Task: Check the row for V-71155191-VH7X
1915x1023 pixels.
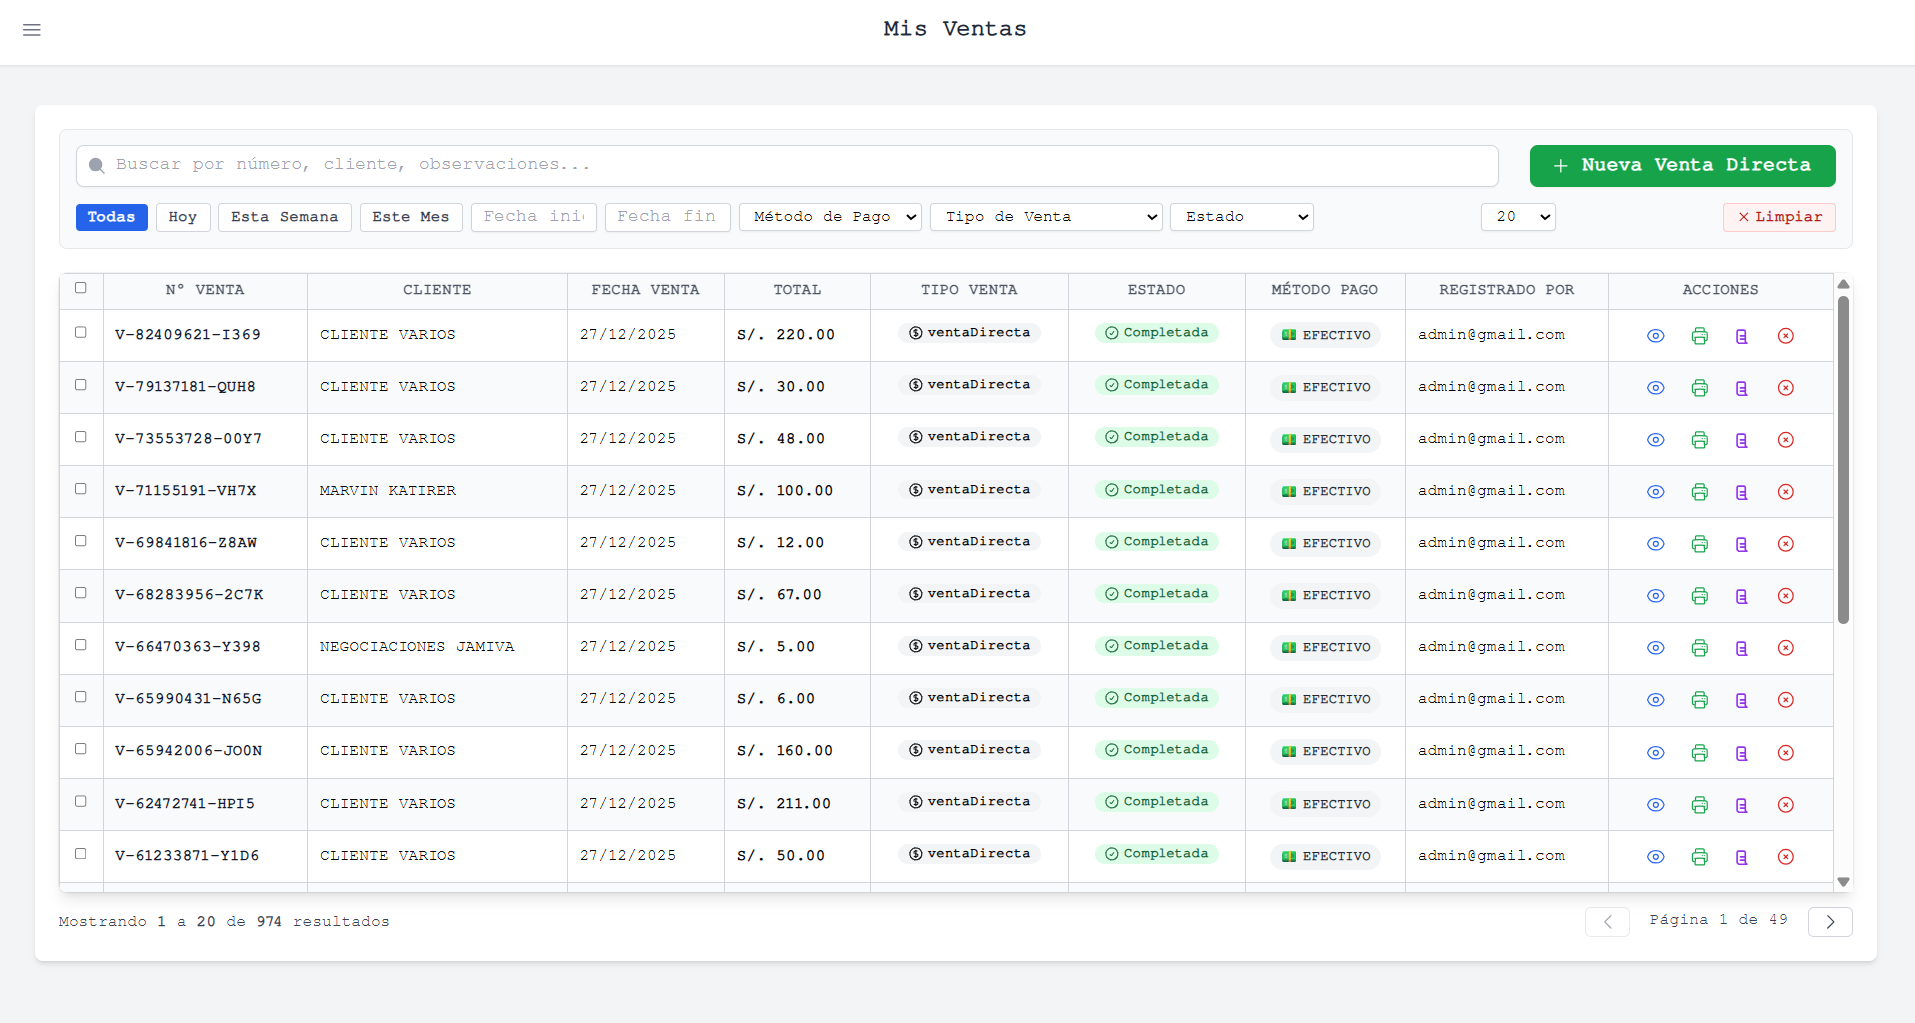Action: point(81,488)
